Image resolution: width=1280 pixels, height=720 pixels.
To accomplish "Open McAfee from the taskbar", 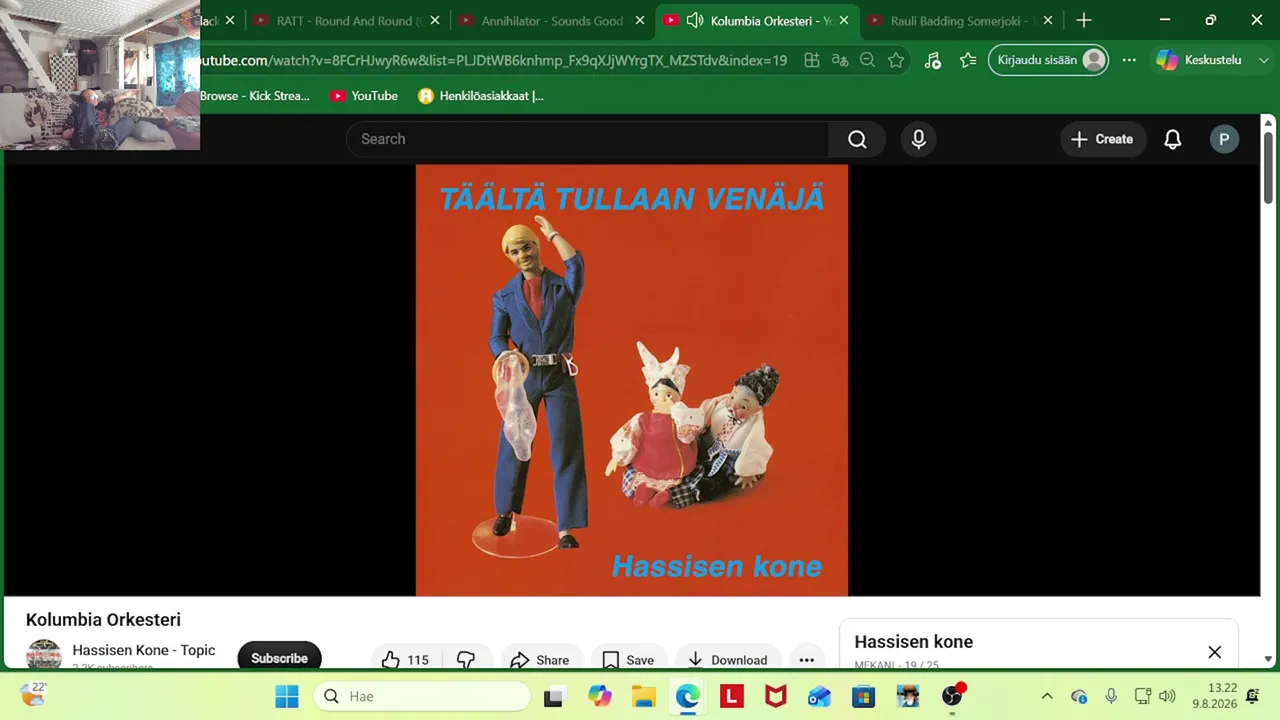I will pyautogui.click(x=775, y=696).
